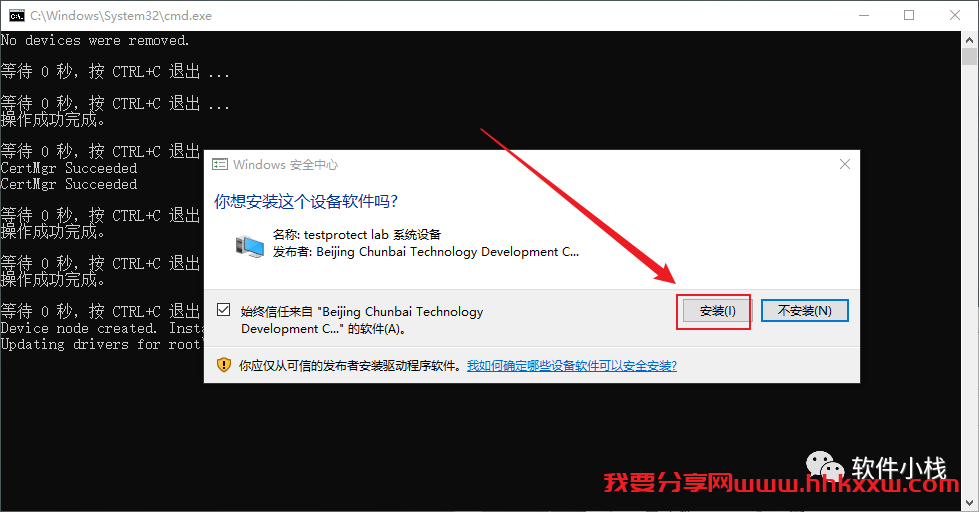Click the 名称: testprotect lab 系统设备 text
This screenshot has width=979, height=512.
pos(357,235)
